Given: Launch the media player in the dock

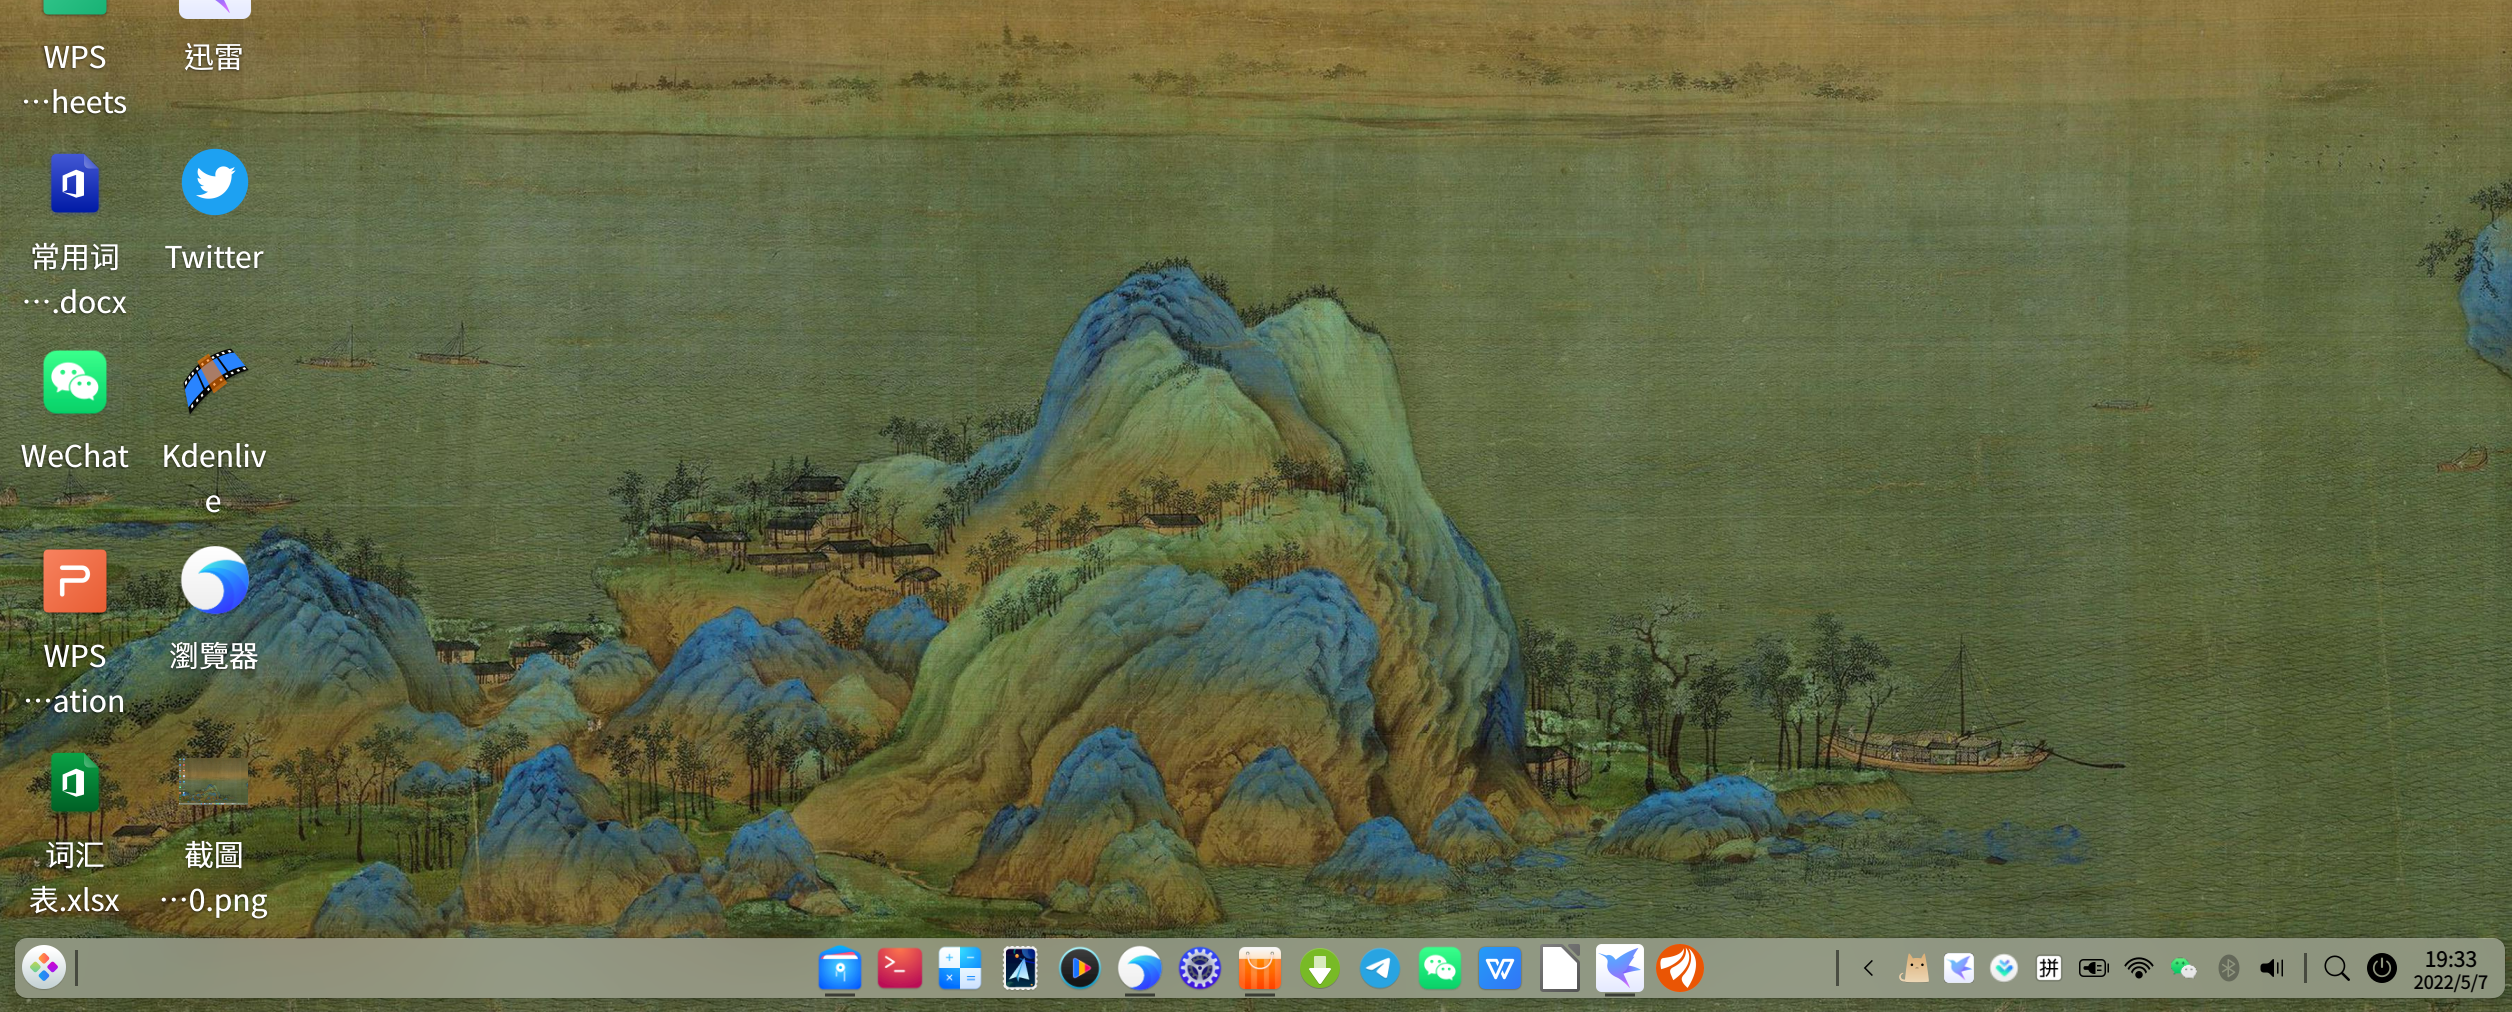Looking at the screenshot, I should click(x=1080, y=968).
